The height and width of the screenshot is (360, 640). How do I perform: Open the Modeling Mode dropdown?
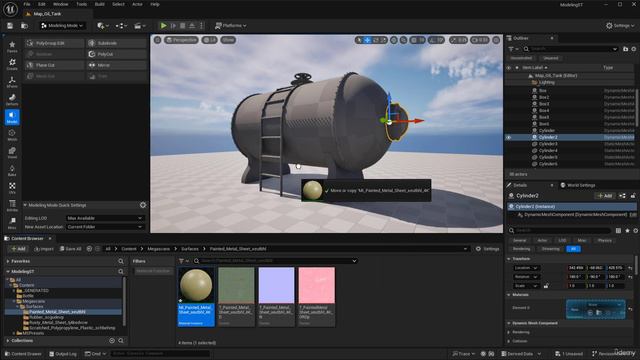(62, 26)
